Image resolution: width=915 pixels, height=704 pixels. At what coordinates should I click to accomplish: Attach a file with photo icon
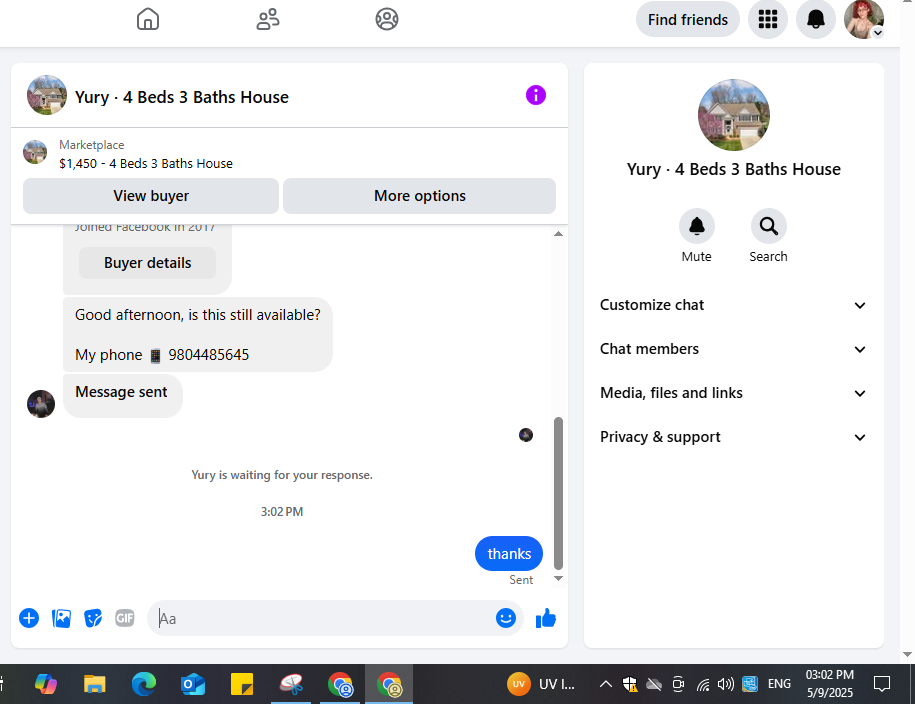(x=61, y=618)
